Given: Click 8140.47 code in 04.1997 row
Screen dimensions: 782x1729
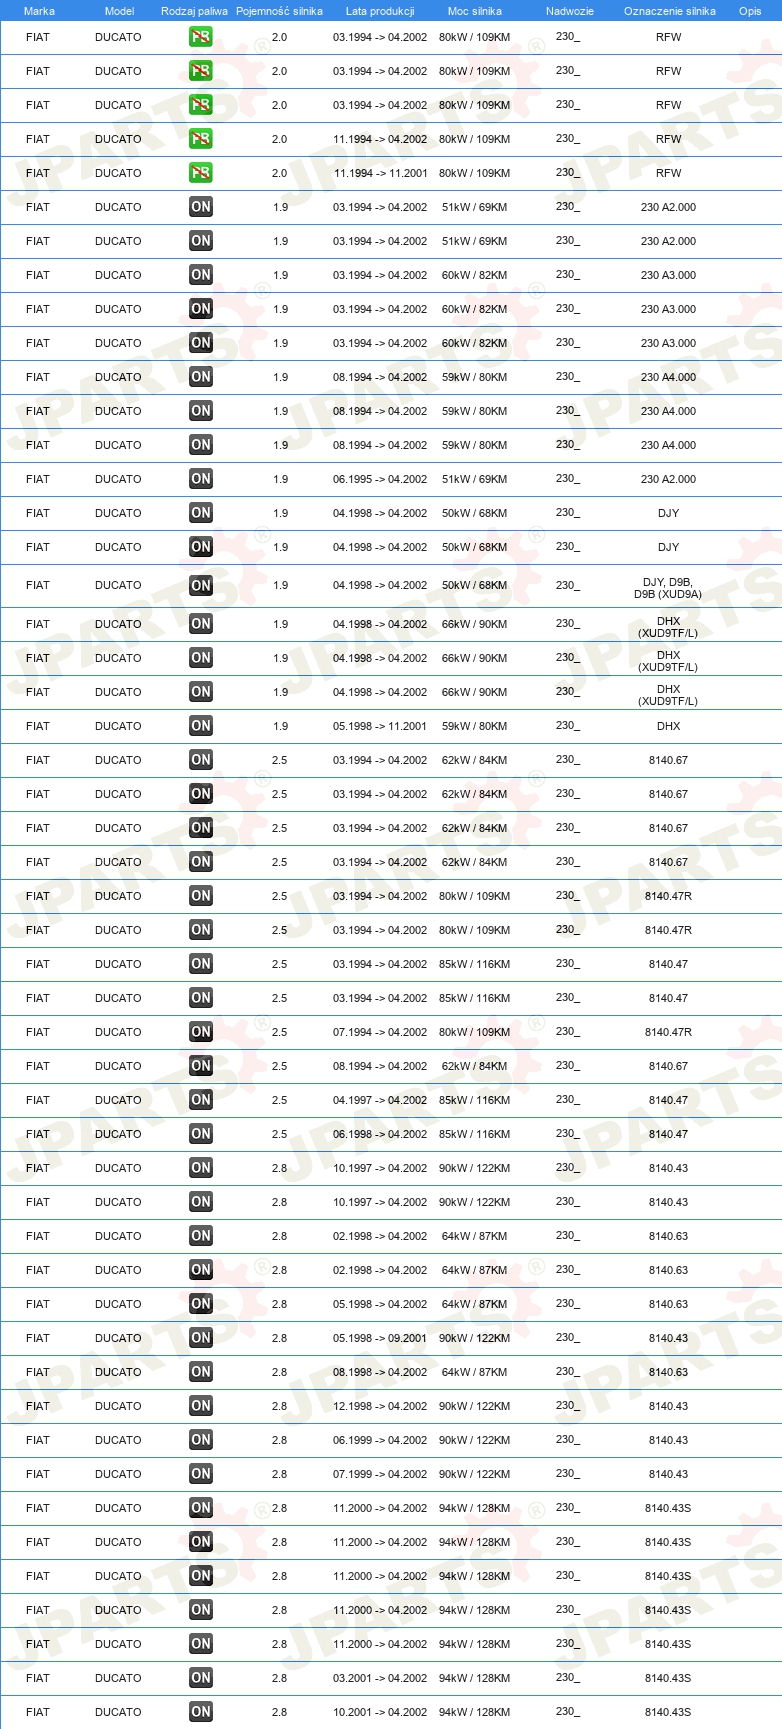Looking at the screenshot, I should click(x=668, y=1100).
